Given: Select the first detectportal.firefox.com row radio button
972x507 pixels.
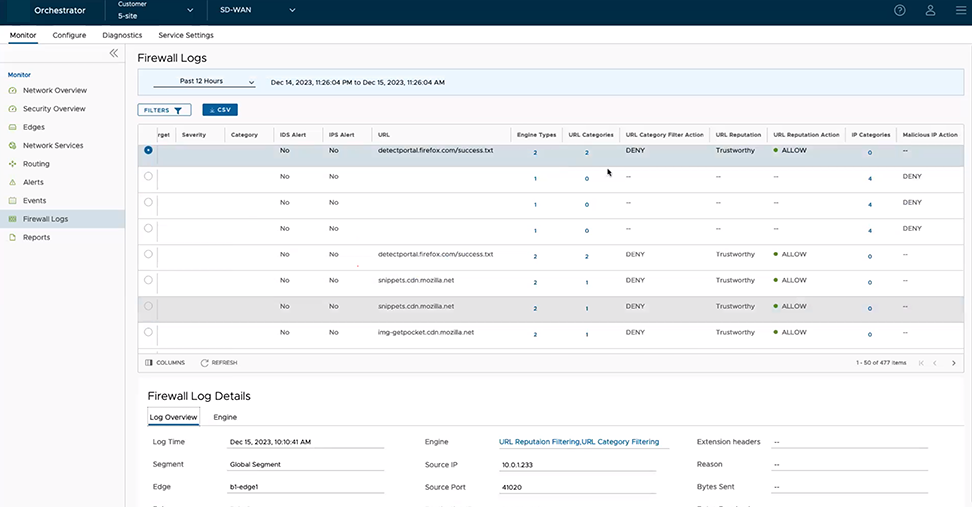Looking at the screenshot, I should [x=149, y=151].
